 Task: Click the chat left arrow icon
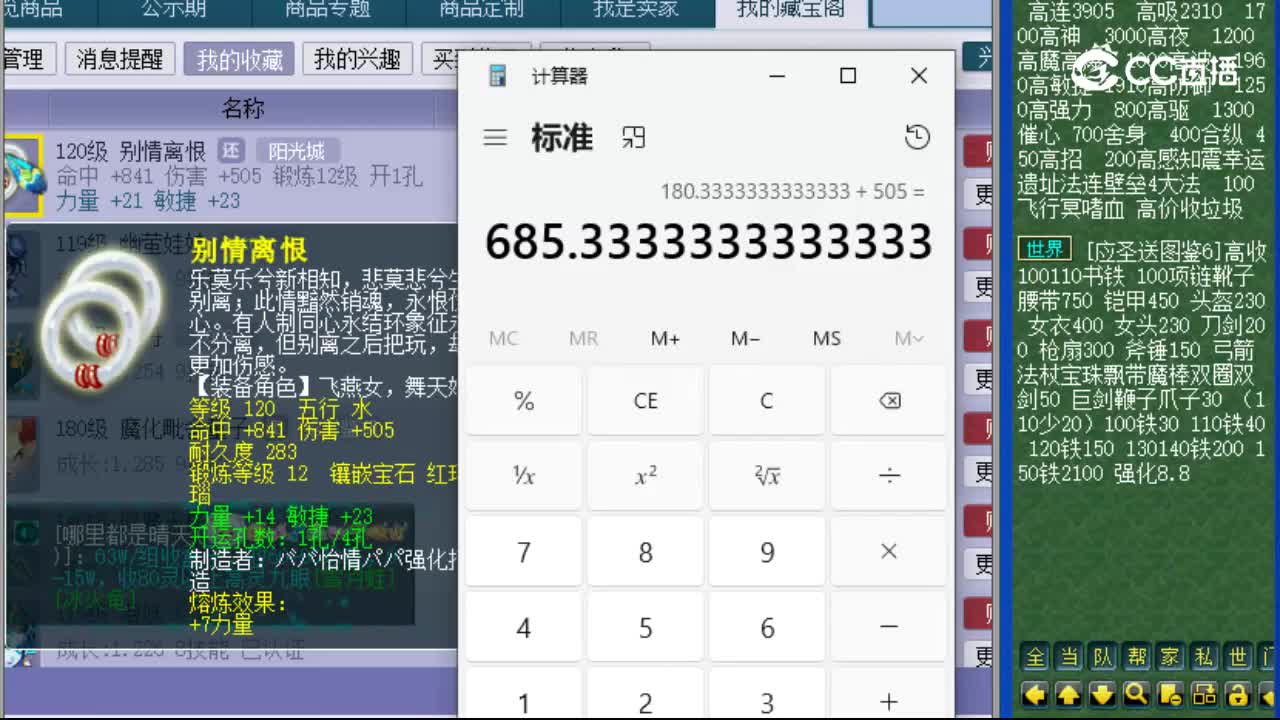[1035, 693]
